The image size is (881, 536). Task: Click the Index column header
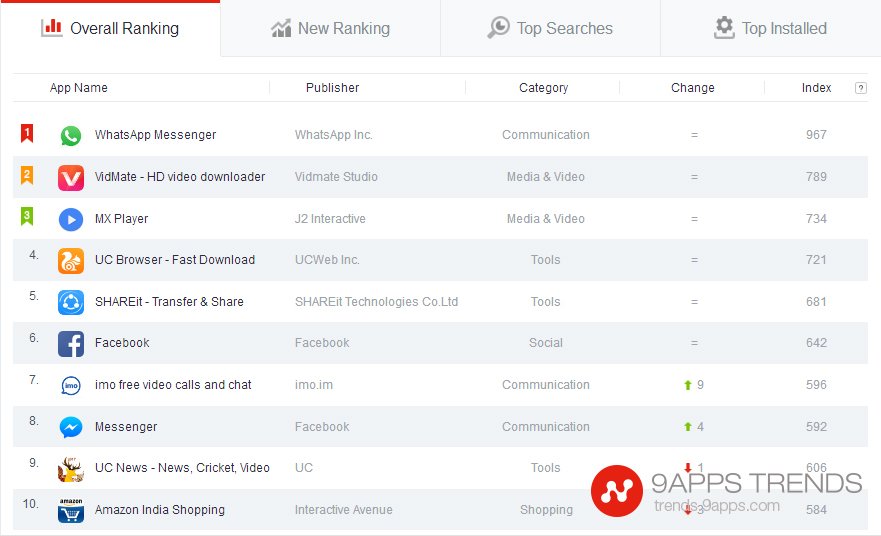(x=816, y=88)
